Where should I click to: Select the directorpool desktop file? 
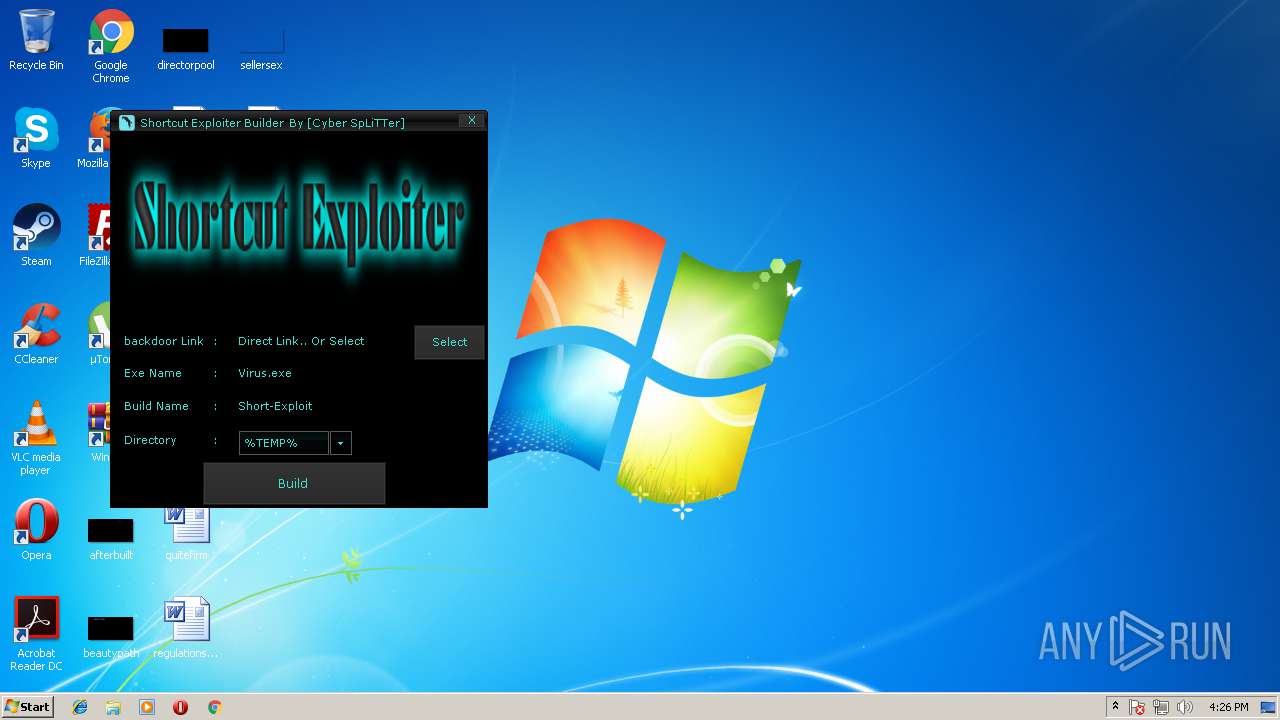pyautogui.click(x=186, y=48)
